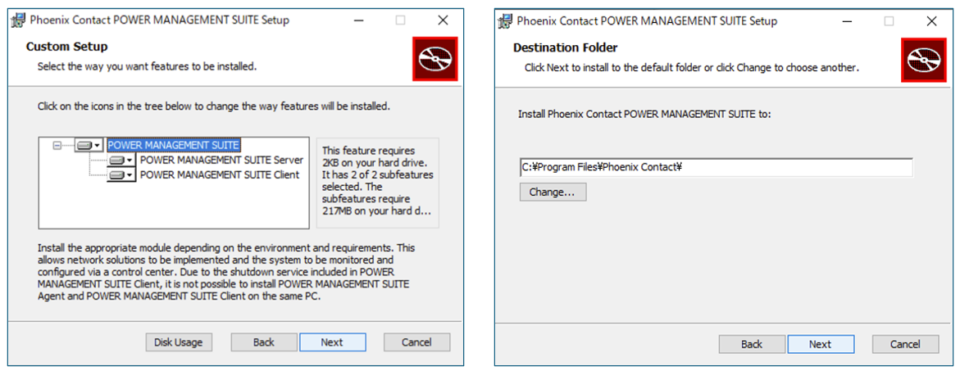This screenshot has height=371, width=960.
Task: Close the Destination Folder window
Action: (x=932, y=21)
